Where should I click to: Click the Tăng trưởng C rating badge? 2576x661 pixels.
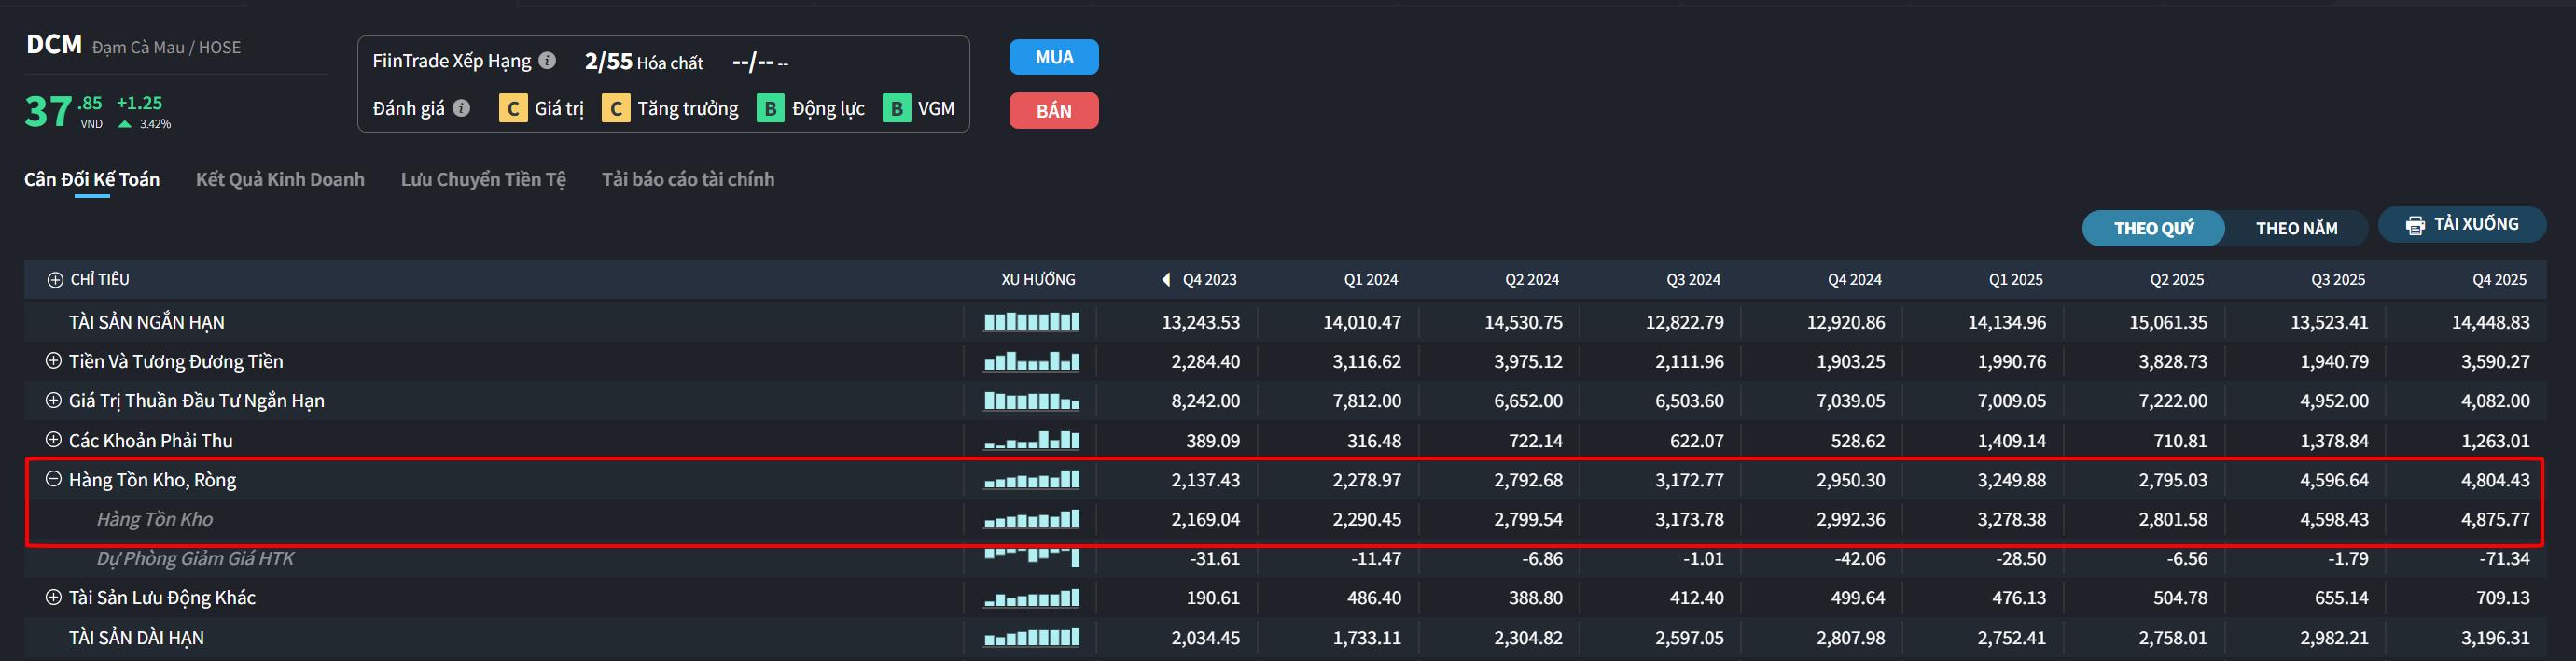pos(616,109)
